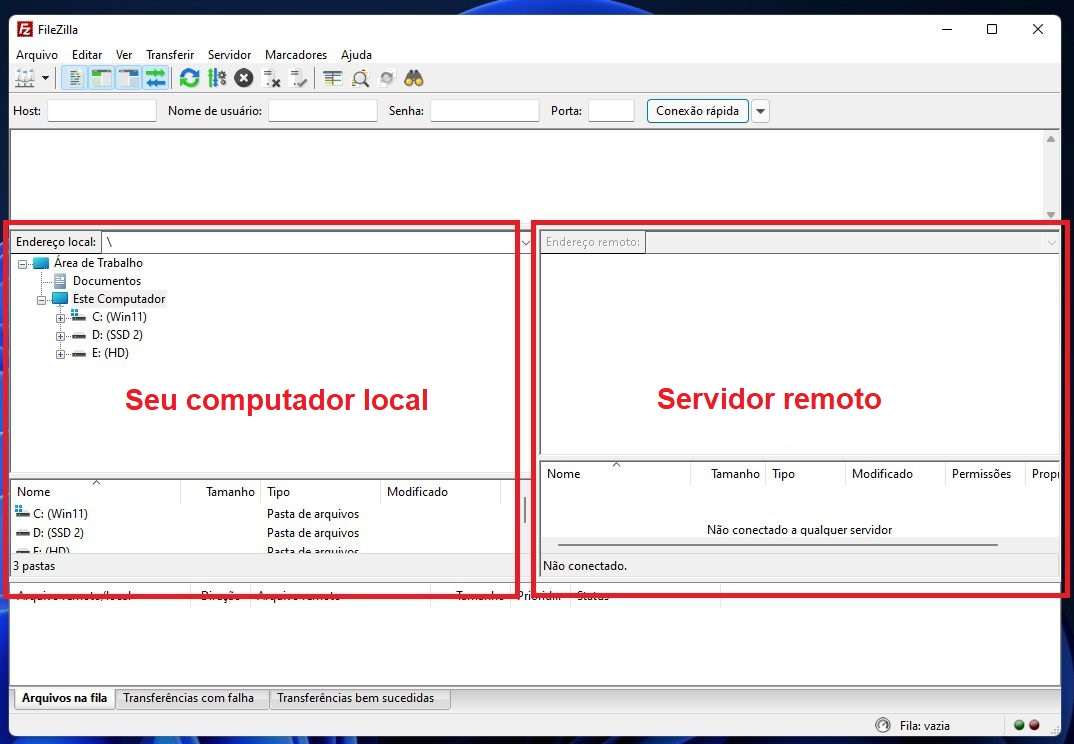Image resolution: width=1074 pixels, height=744 pixels.
Task: Toggle synchronized browsing icon
Action: (387, 78)
